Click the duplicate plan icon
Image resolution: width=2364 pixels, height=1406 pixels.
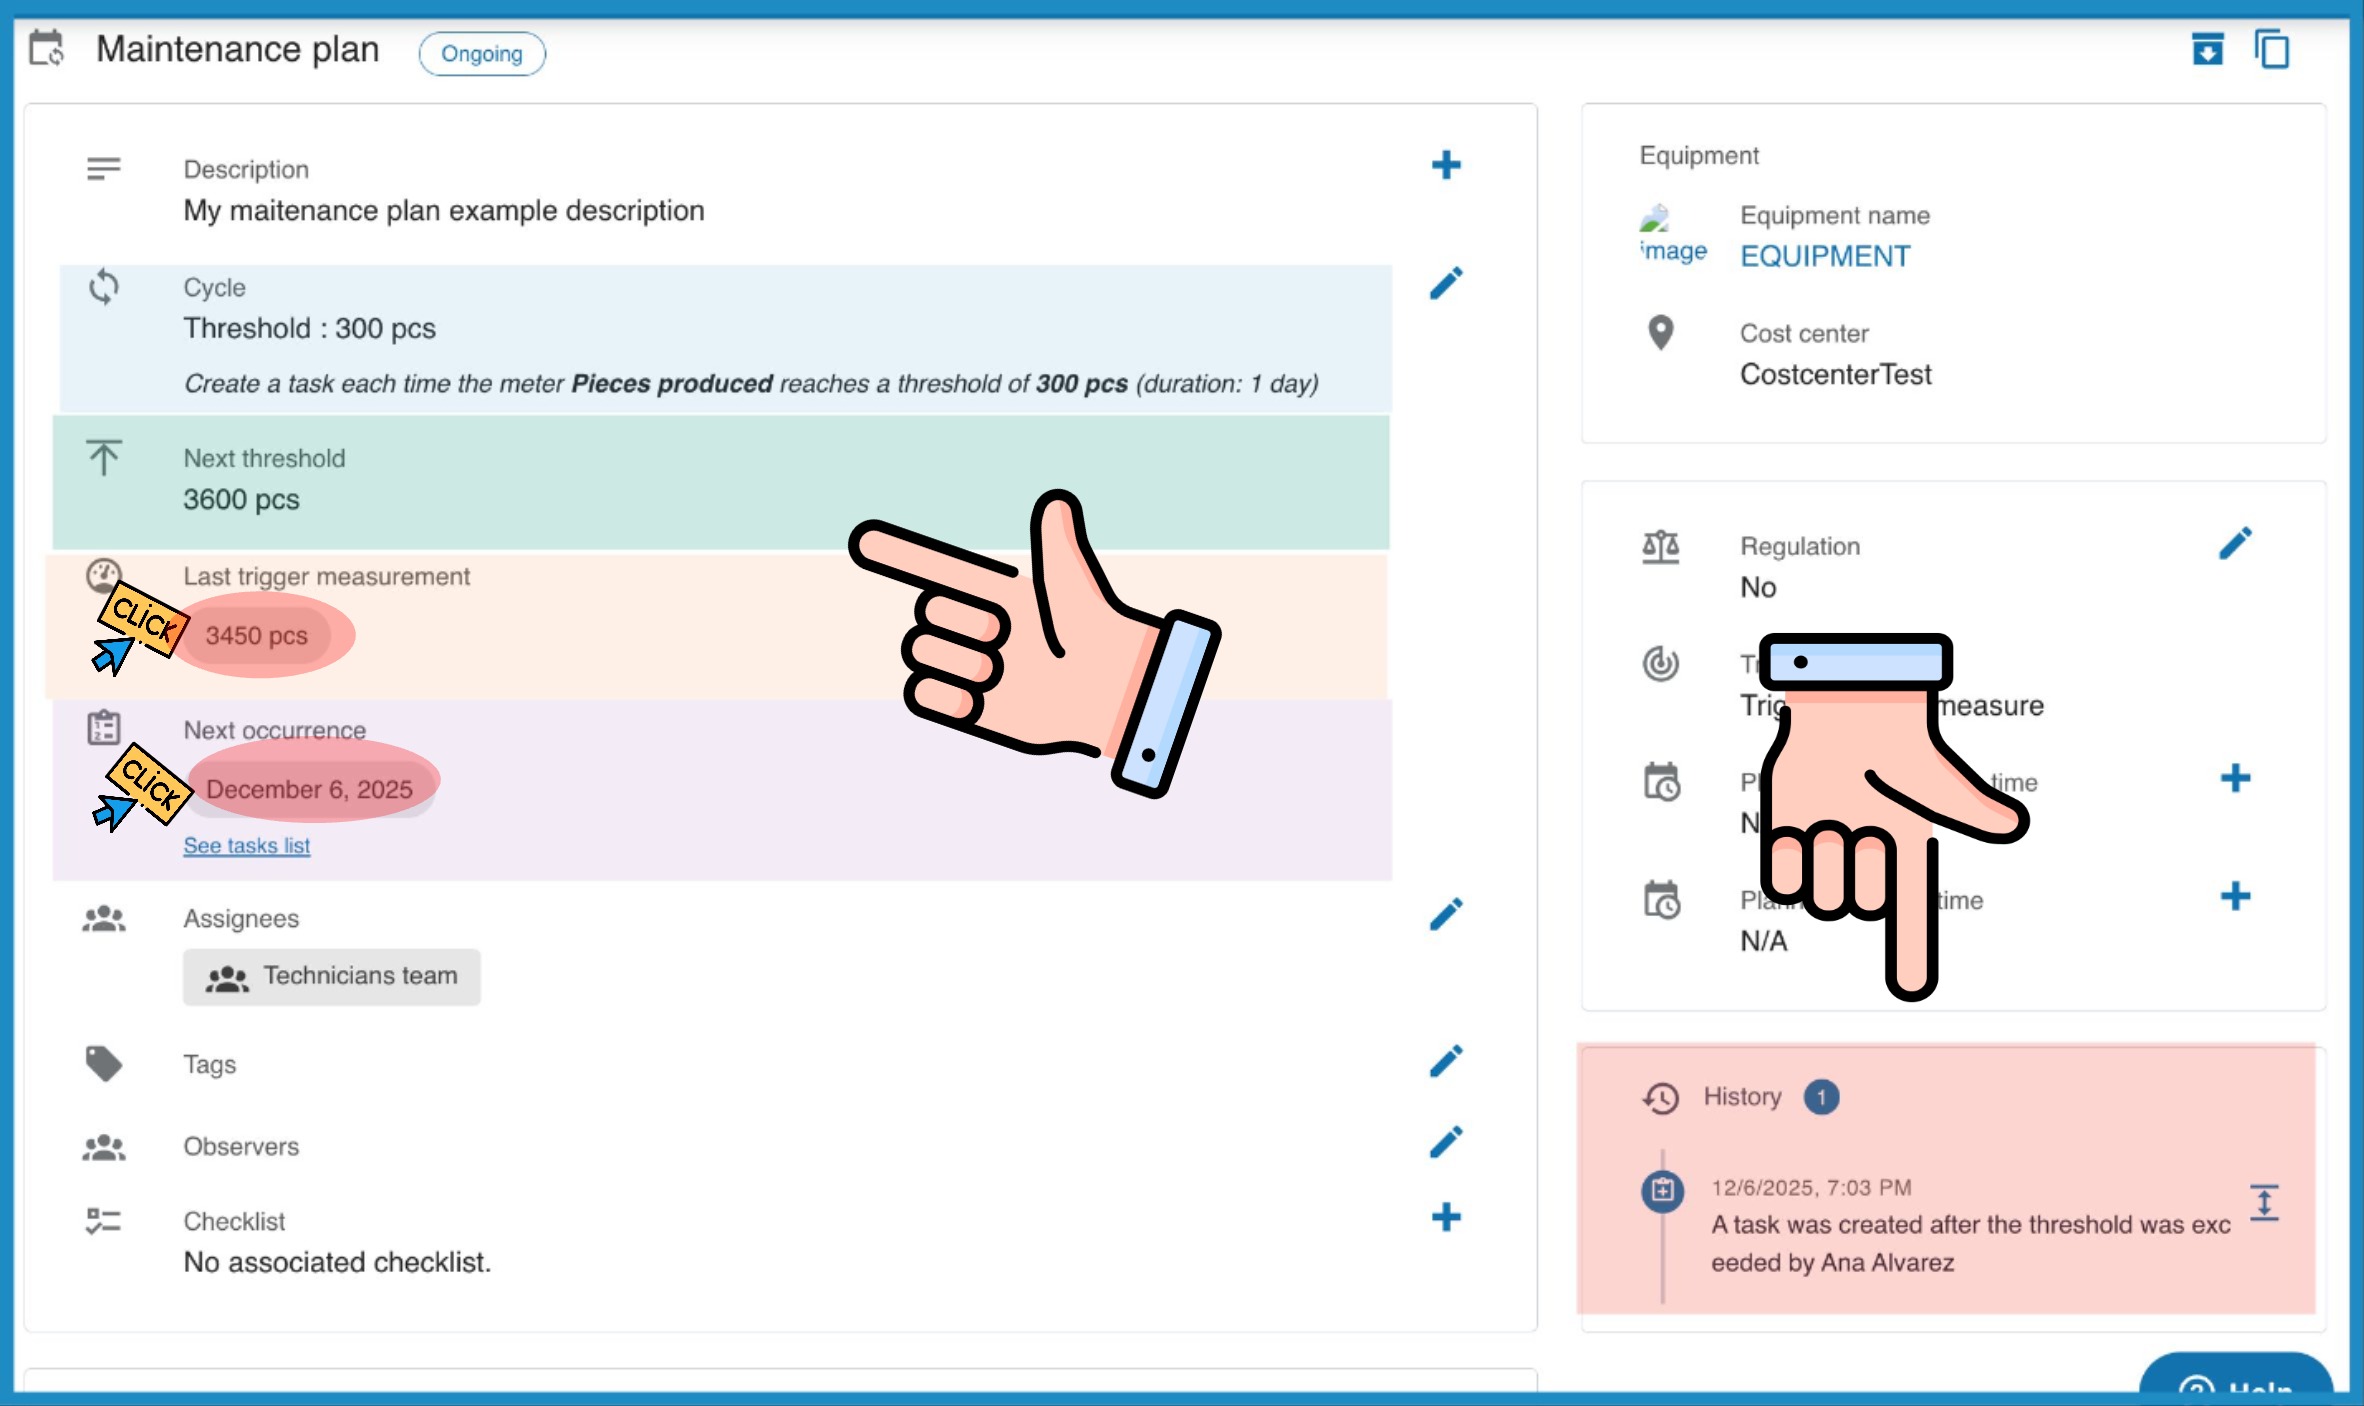click(2272, 50)
